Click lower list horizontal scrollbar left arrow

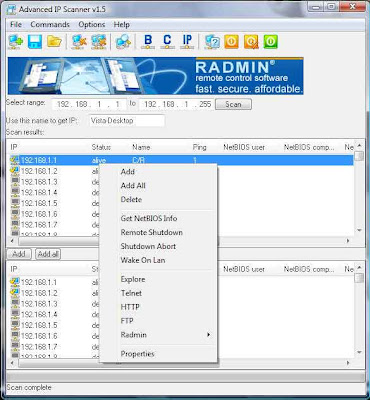pyautogui.click(x=13, y=362)
